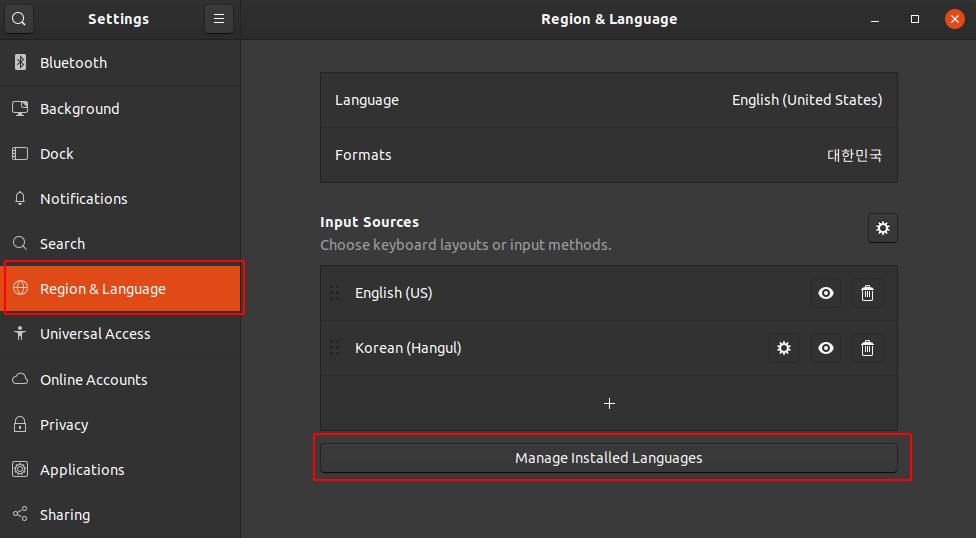Click the Applications icon in sidebar
Viewport: 976px width, 538px height.
pos(20,469)
